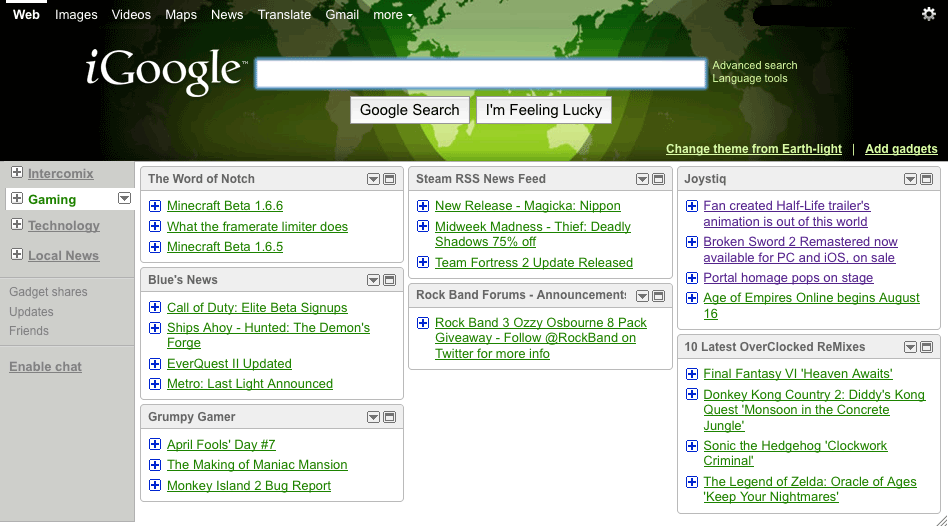Open Grumpy Gamer gadget menu arrow
The image size is (948, 527).
pos(374,417)
